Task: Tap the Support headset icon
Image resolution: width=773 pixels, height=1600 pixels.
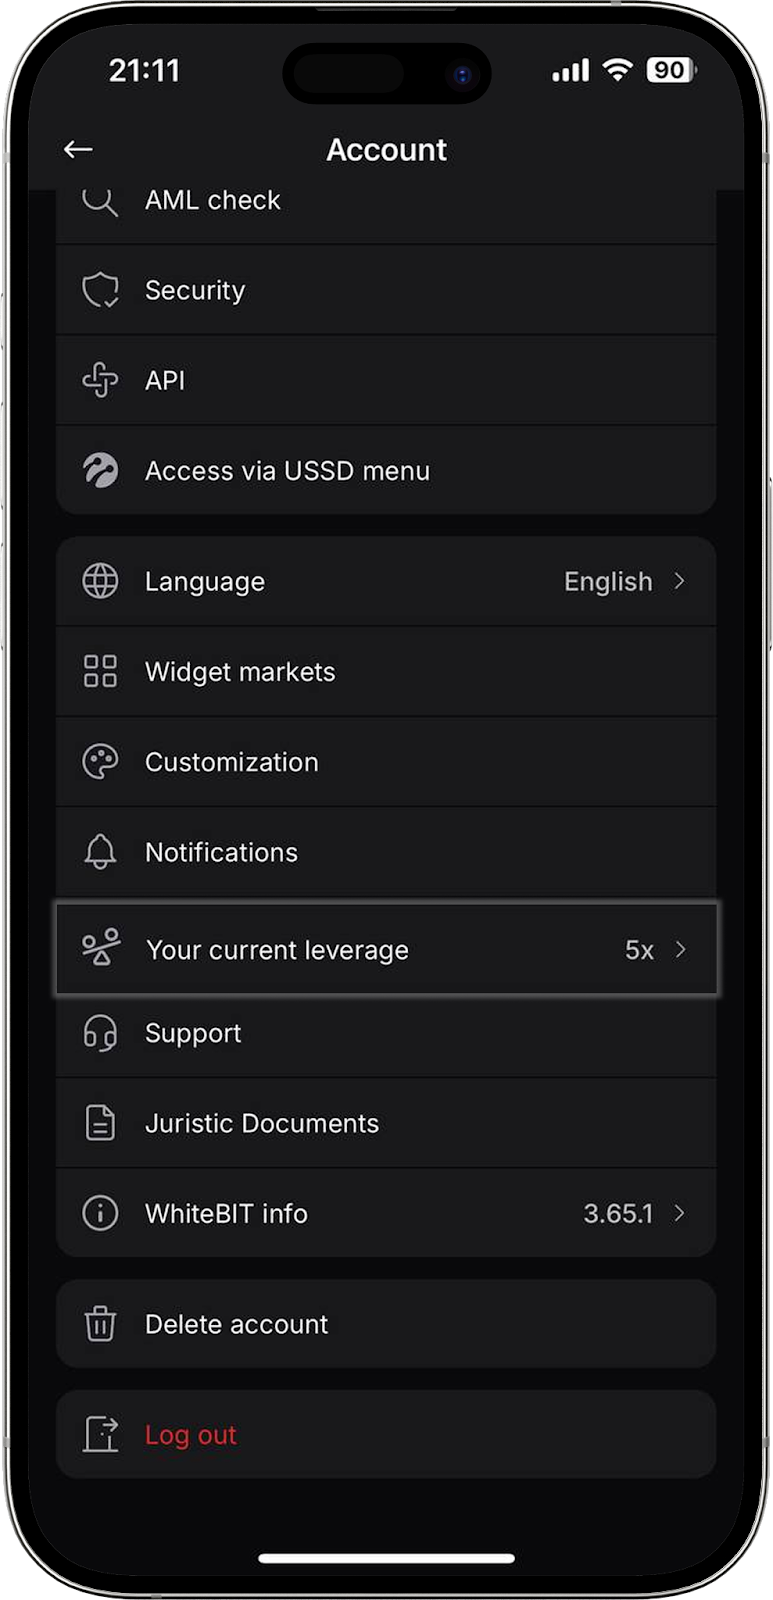Action: (x=100, y=1033)
